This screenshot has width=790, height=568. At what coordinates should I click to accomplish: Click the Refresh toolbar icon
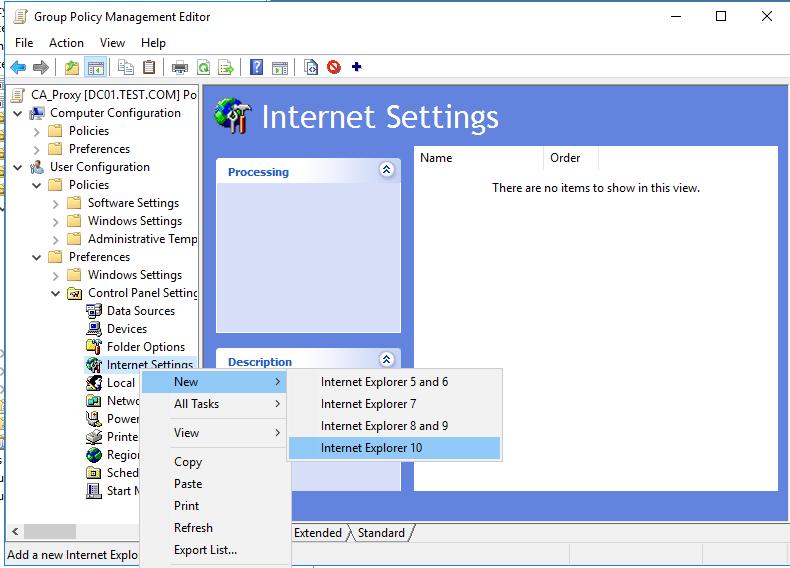(204, 67)
